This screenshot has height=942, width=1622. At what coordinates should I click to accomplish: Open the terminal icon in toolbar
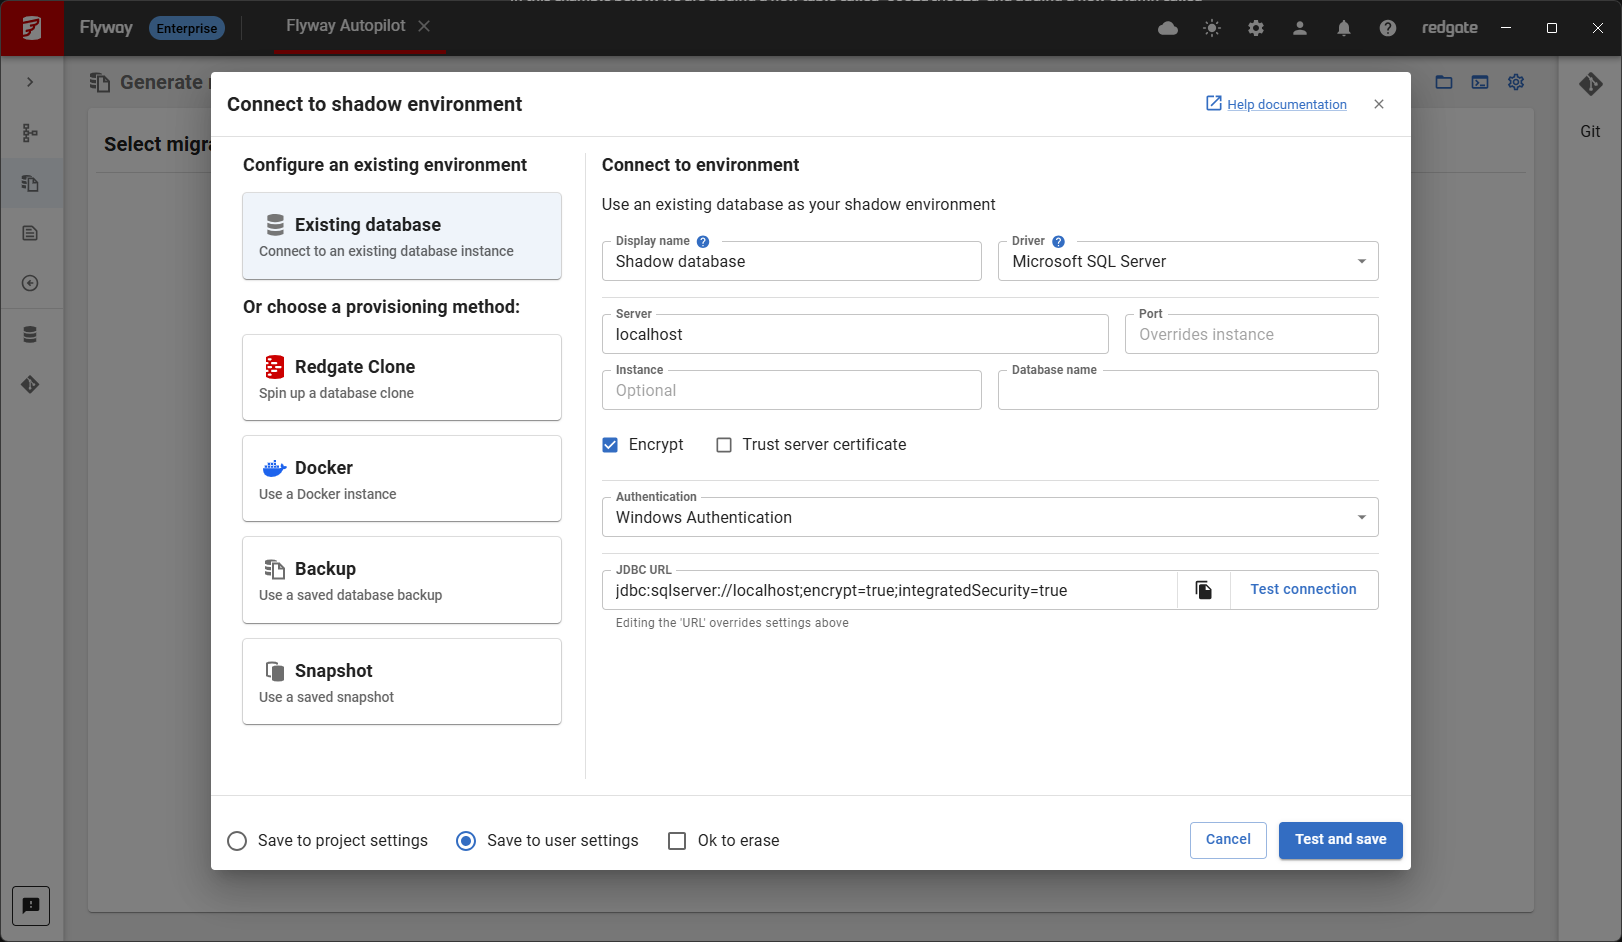tap(1480, 82)
